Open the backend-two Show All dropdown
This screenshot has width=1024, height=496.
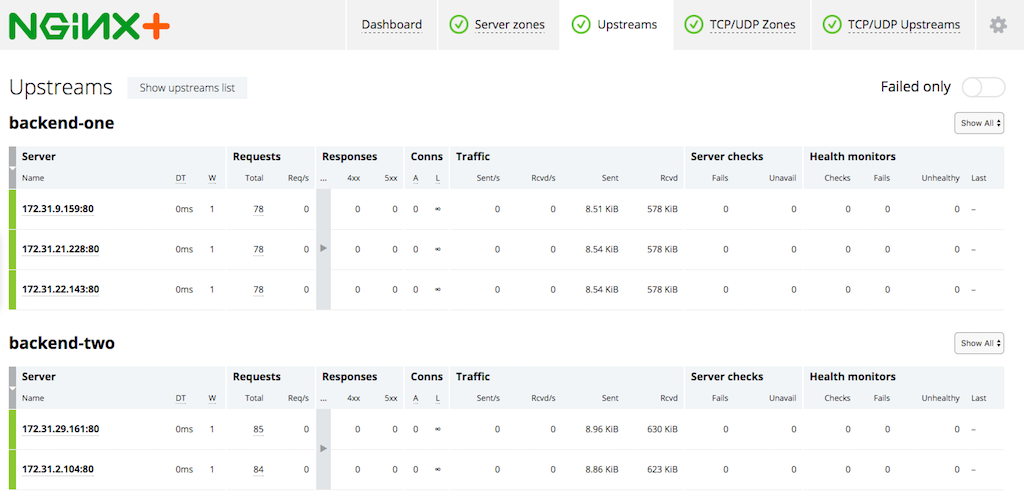coord(979,343)
